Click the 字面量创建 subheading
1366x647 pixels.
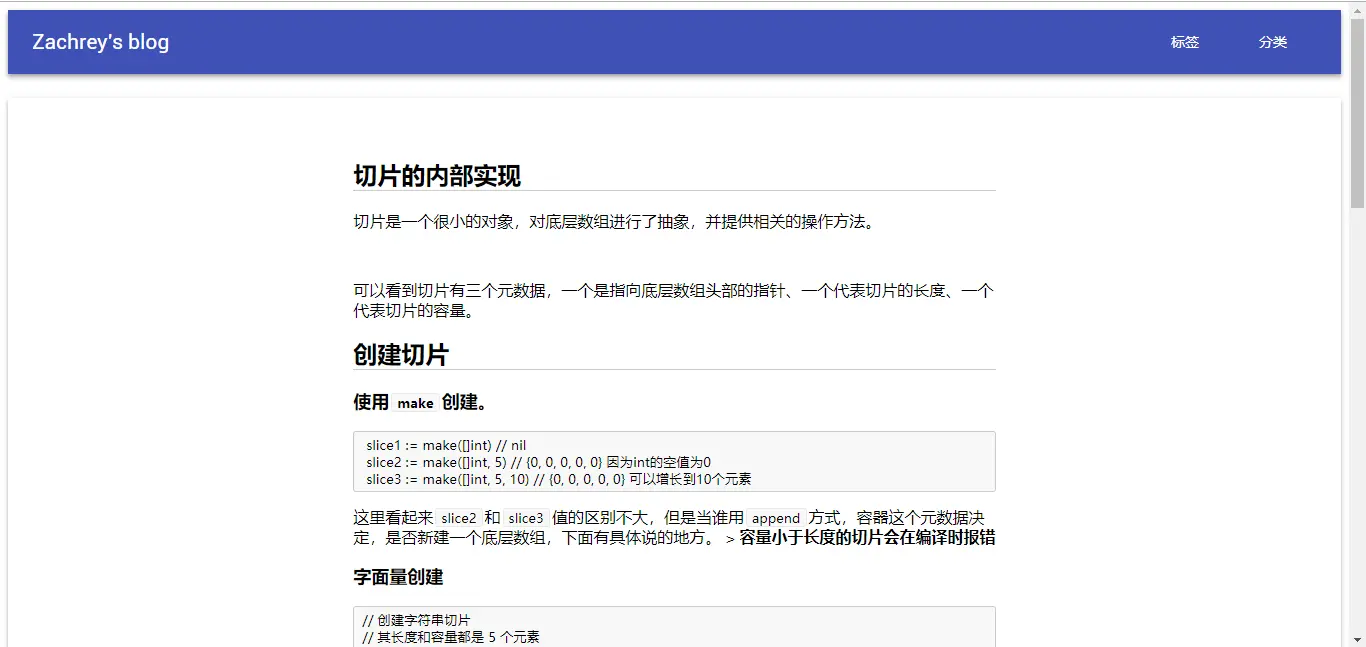[399, 577]
